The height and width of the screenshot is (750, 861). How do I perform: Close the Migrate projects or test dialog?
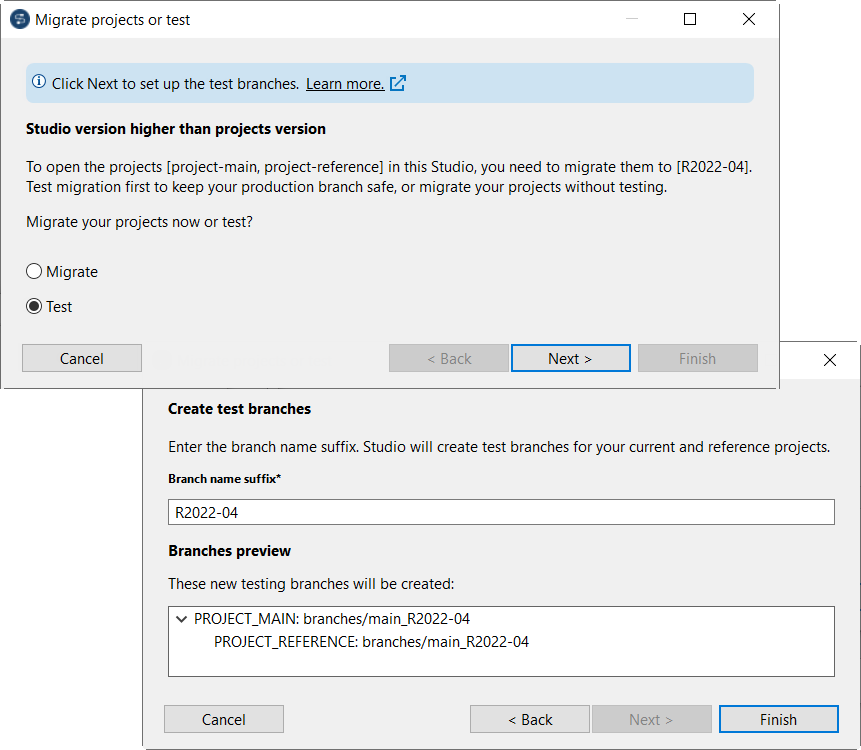(749, 20)
